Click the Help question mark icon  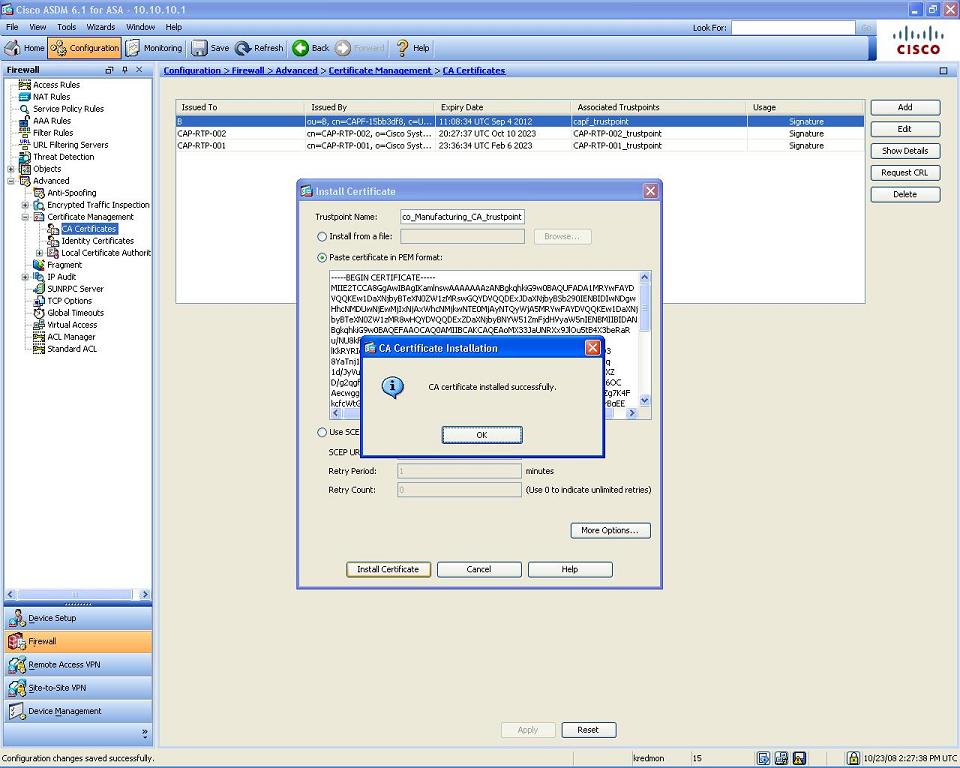pos(402,48)
